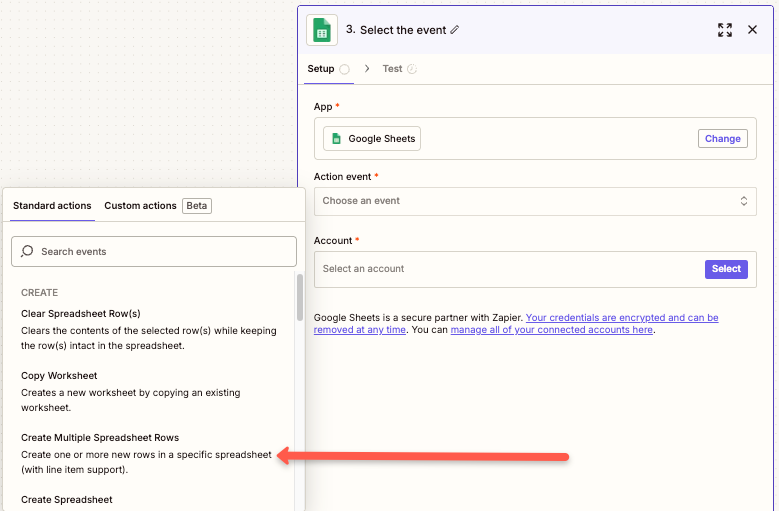The image size is (779, 511).
Task: Click the pencil rename icon beside step title
Action: 455,30
